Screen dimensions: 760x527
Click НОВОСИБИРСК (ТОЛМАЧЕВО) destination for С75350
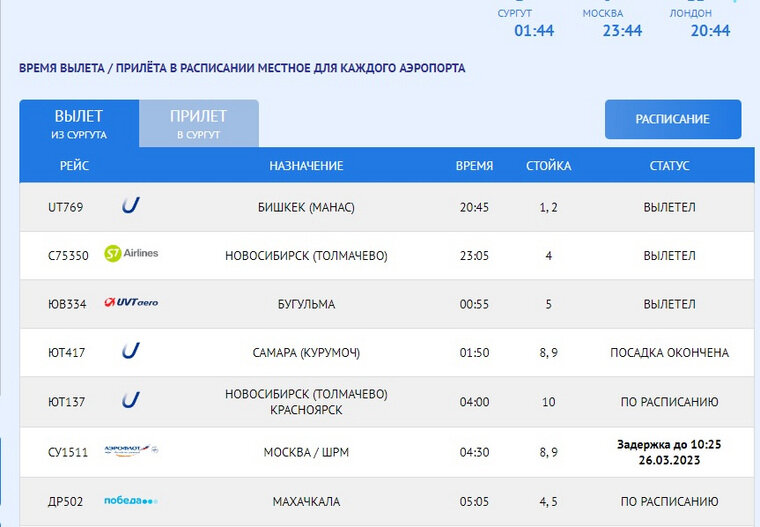coord(306,256)
